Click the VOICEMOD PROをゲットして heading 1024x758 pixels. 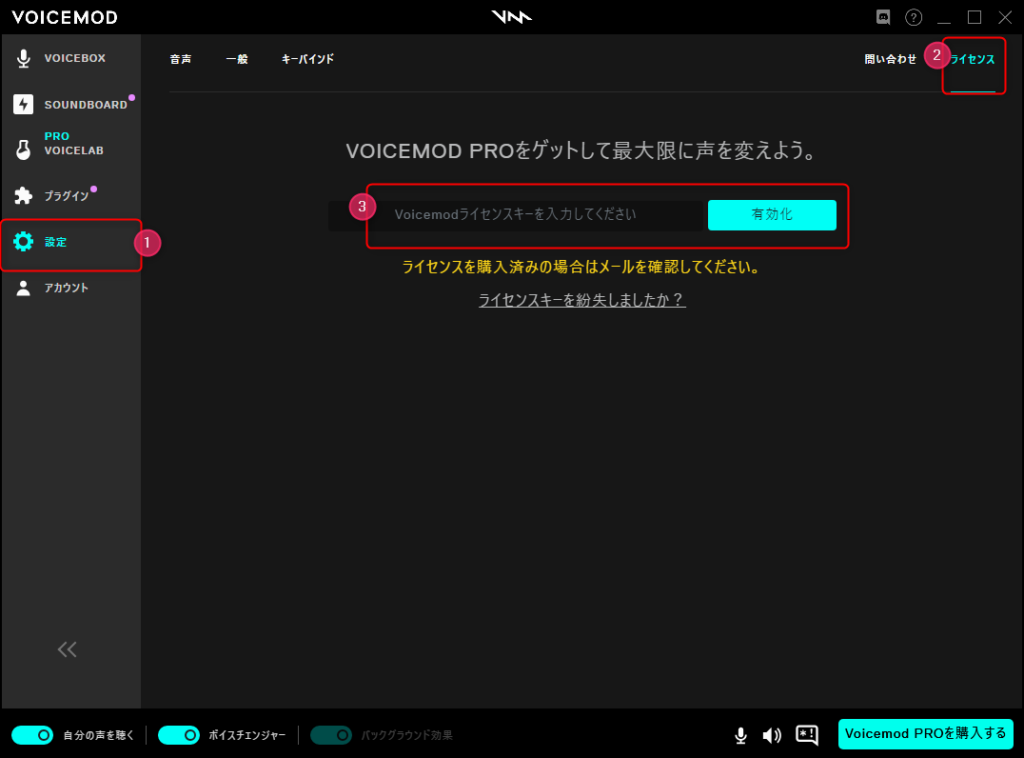[581, 151]
